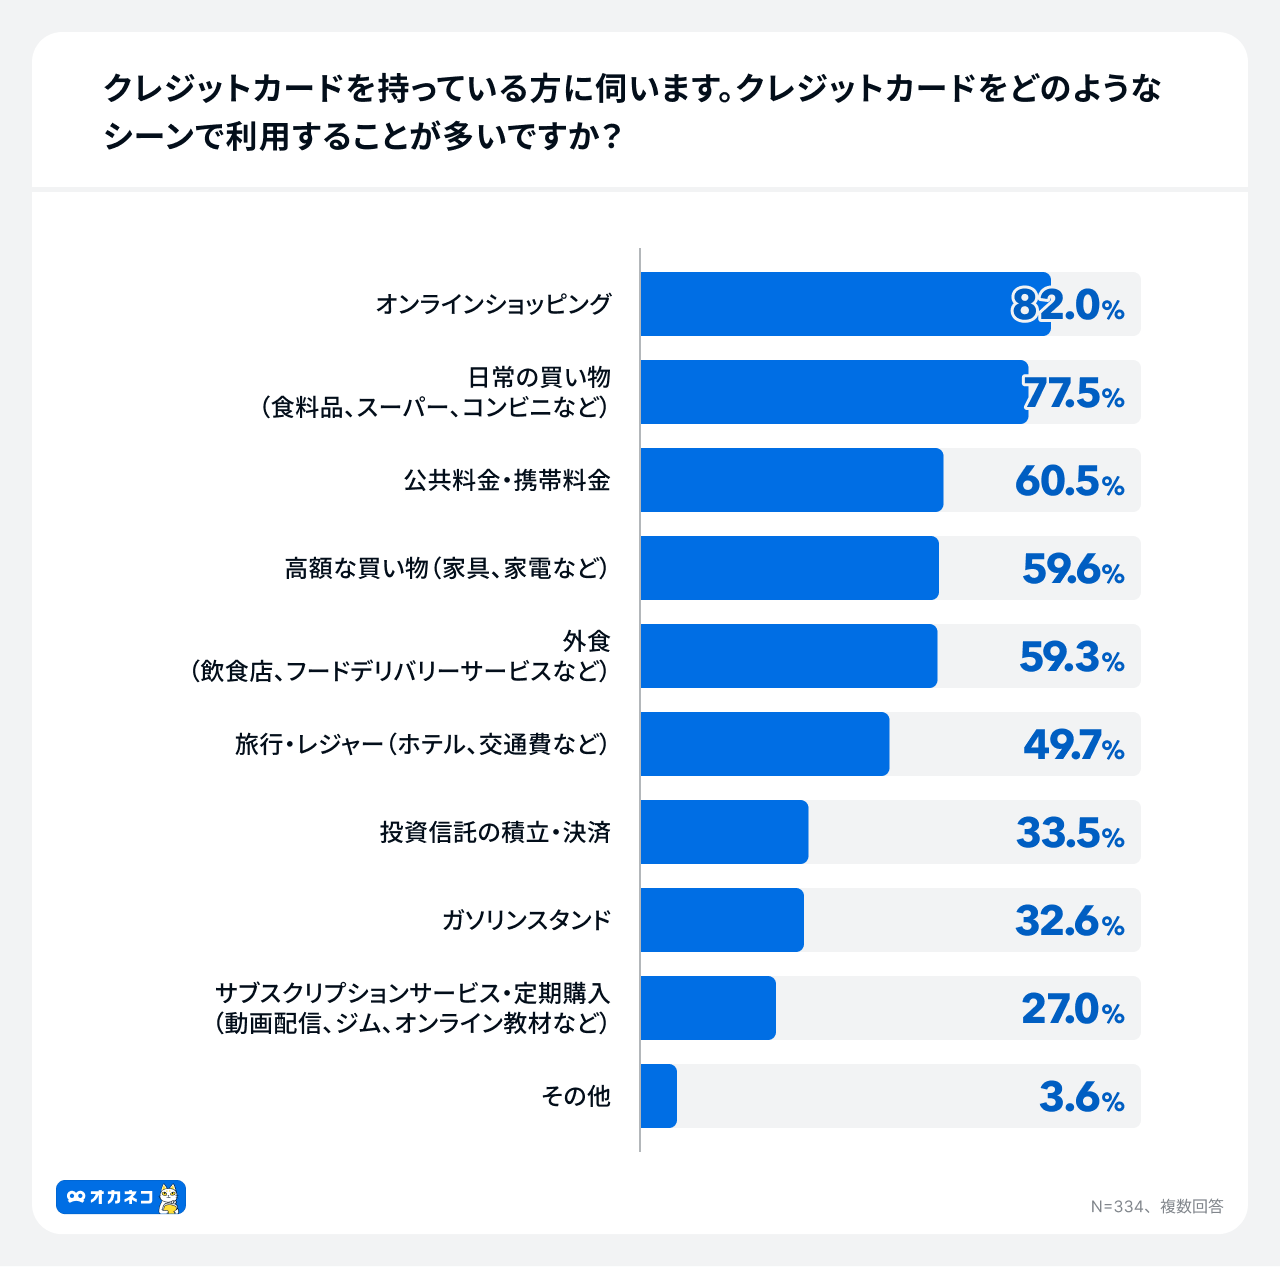Click the ガソリンスタンド label
The image size is (1280, 1267).
[x=526, y=920]
